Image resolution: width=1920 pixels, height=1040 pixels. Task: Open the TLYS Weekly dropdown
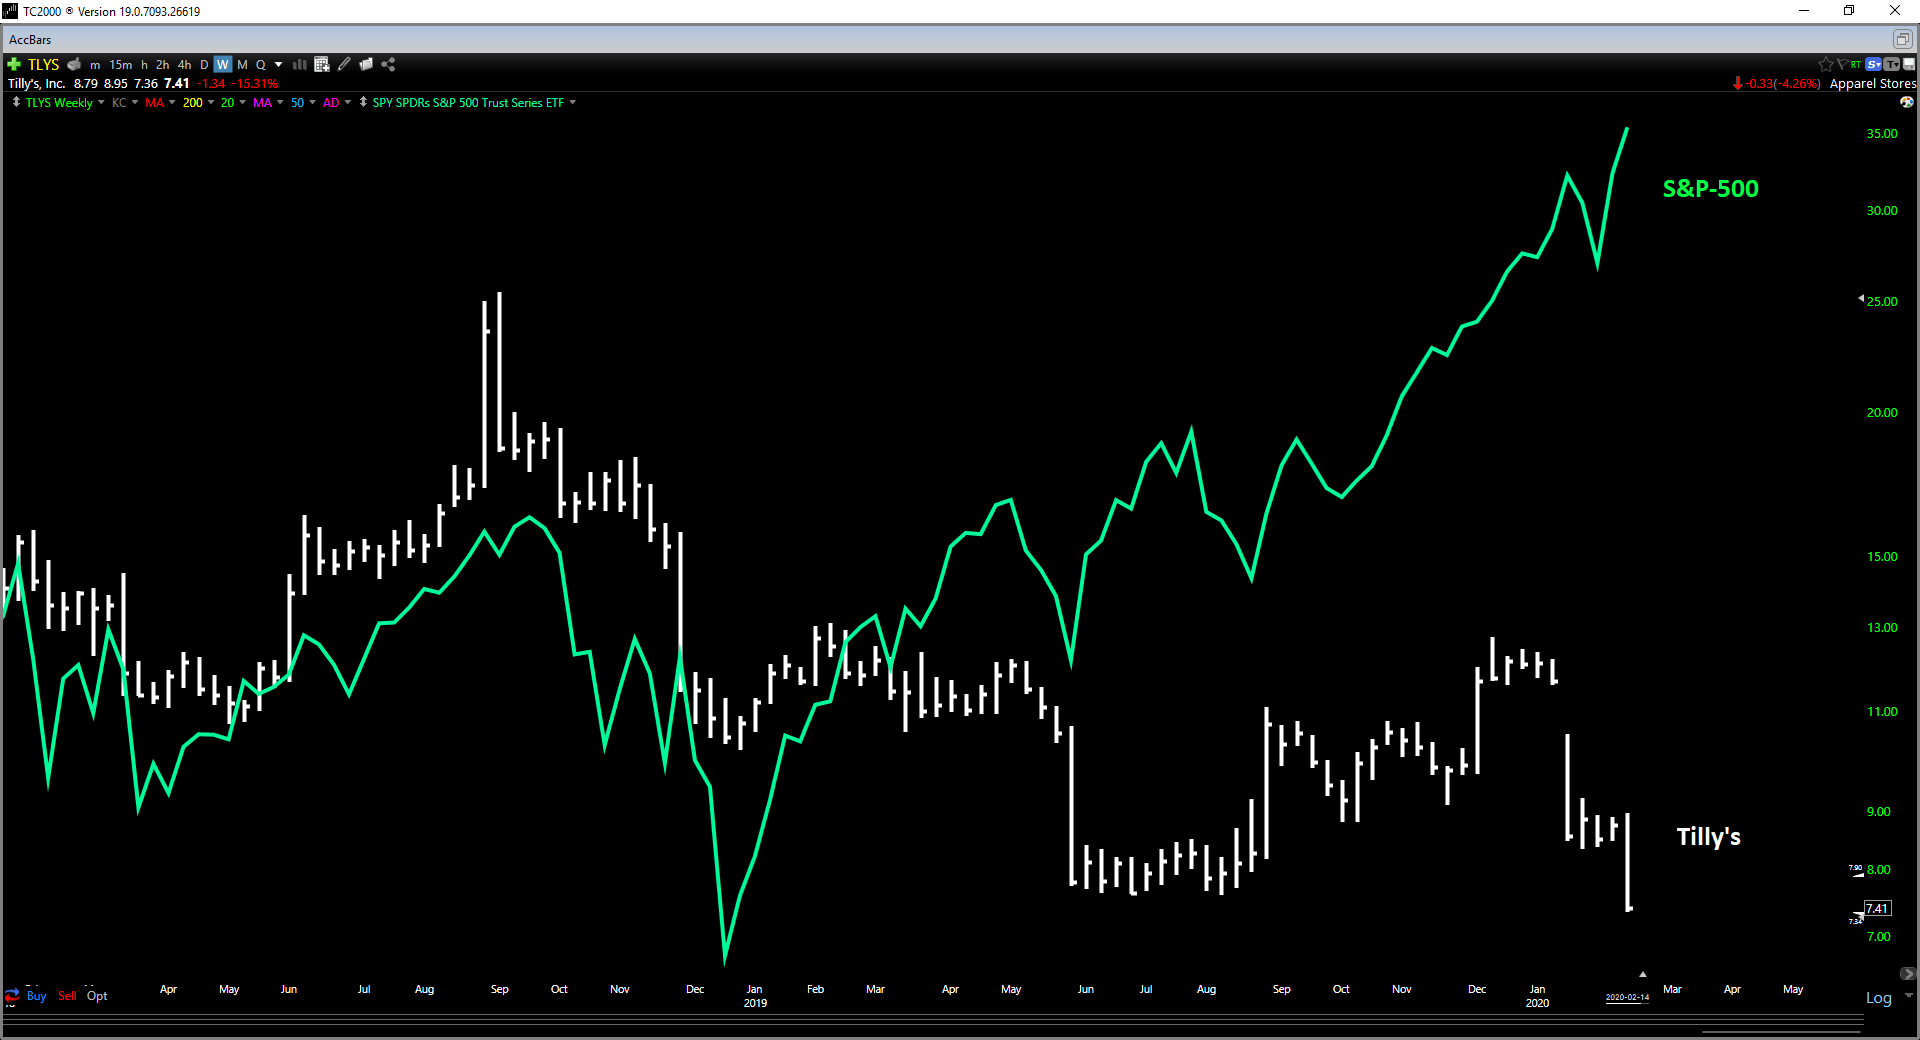coord(101,102)
